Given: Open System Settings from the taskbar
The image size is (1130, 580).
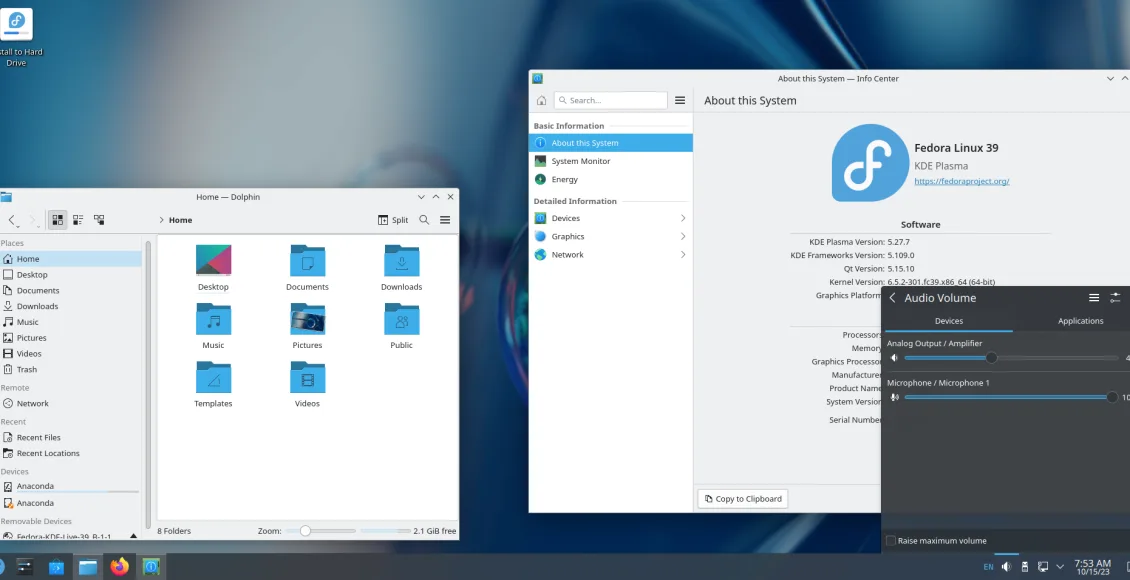Looking at the screenshot, I should coord(25,567).
